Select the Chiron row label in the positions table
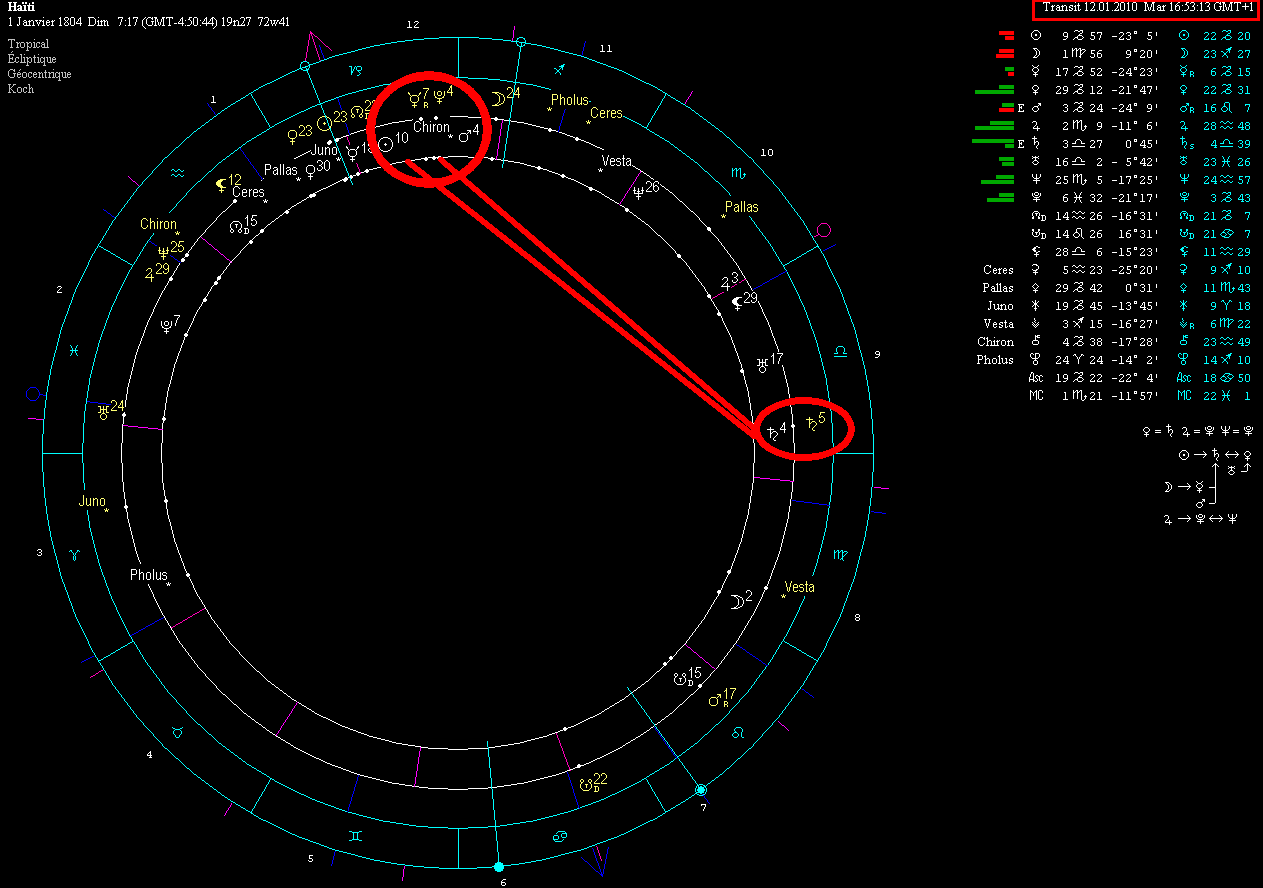The image size is (1263, 888). (x=995, y=342)
